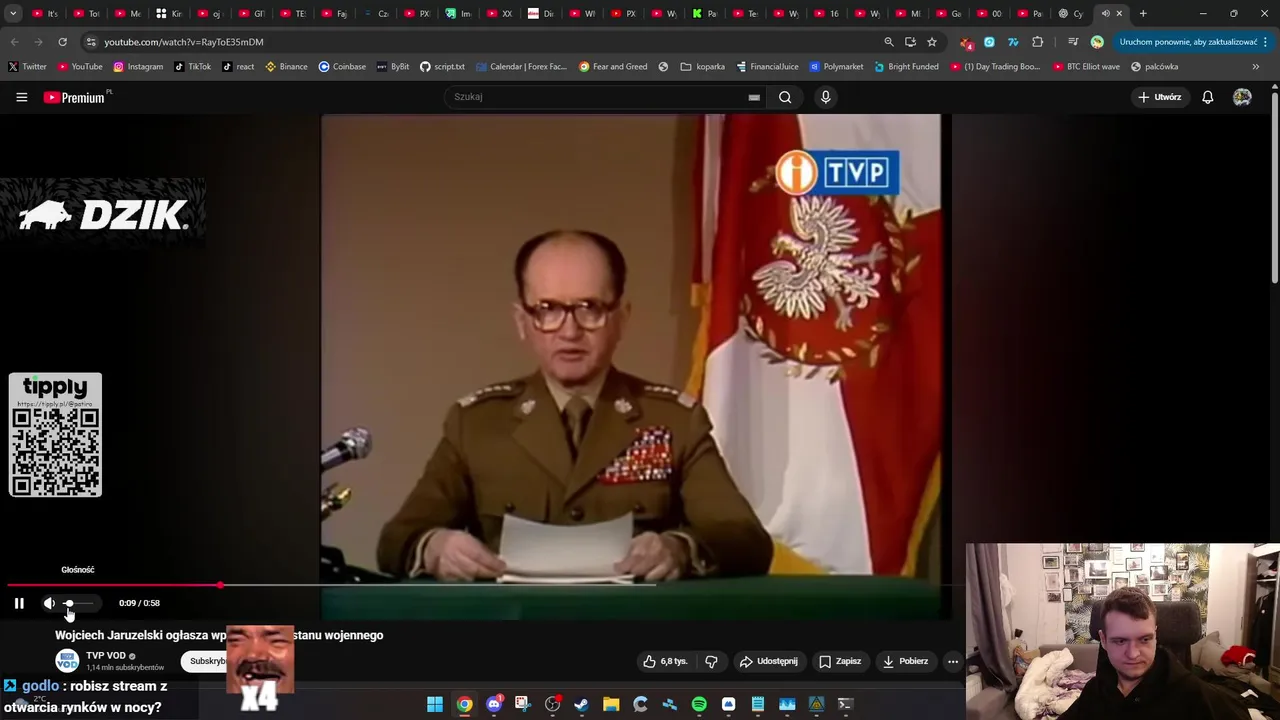Open OBS Studio from the taskbar
This screenshot has height=720, width=1280.
coord(552,704)
